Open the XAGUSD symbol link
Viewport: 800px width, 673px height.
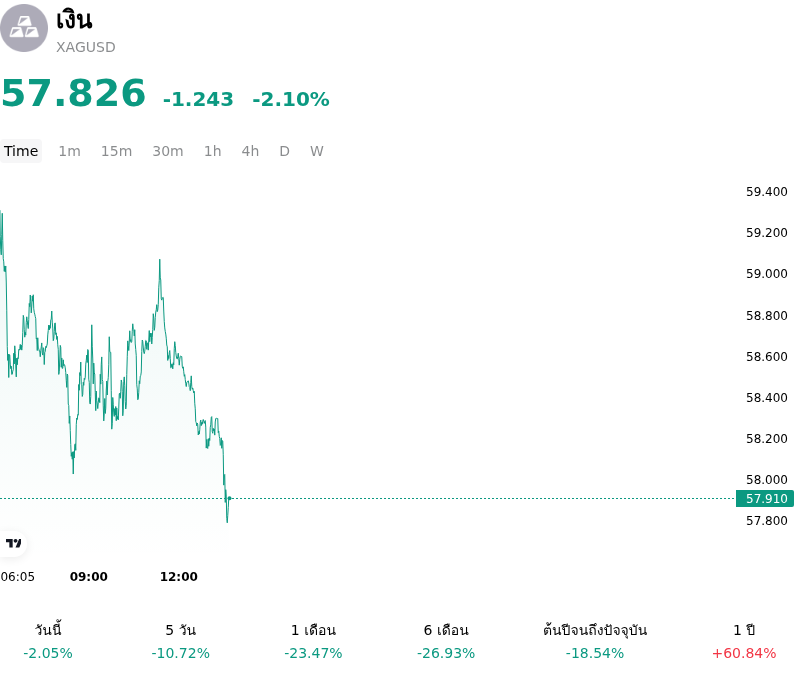point(86,47)
